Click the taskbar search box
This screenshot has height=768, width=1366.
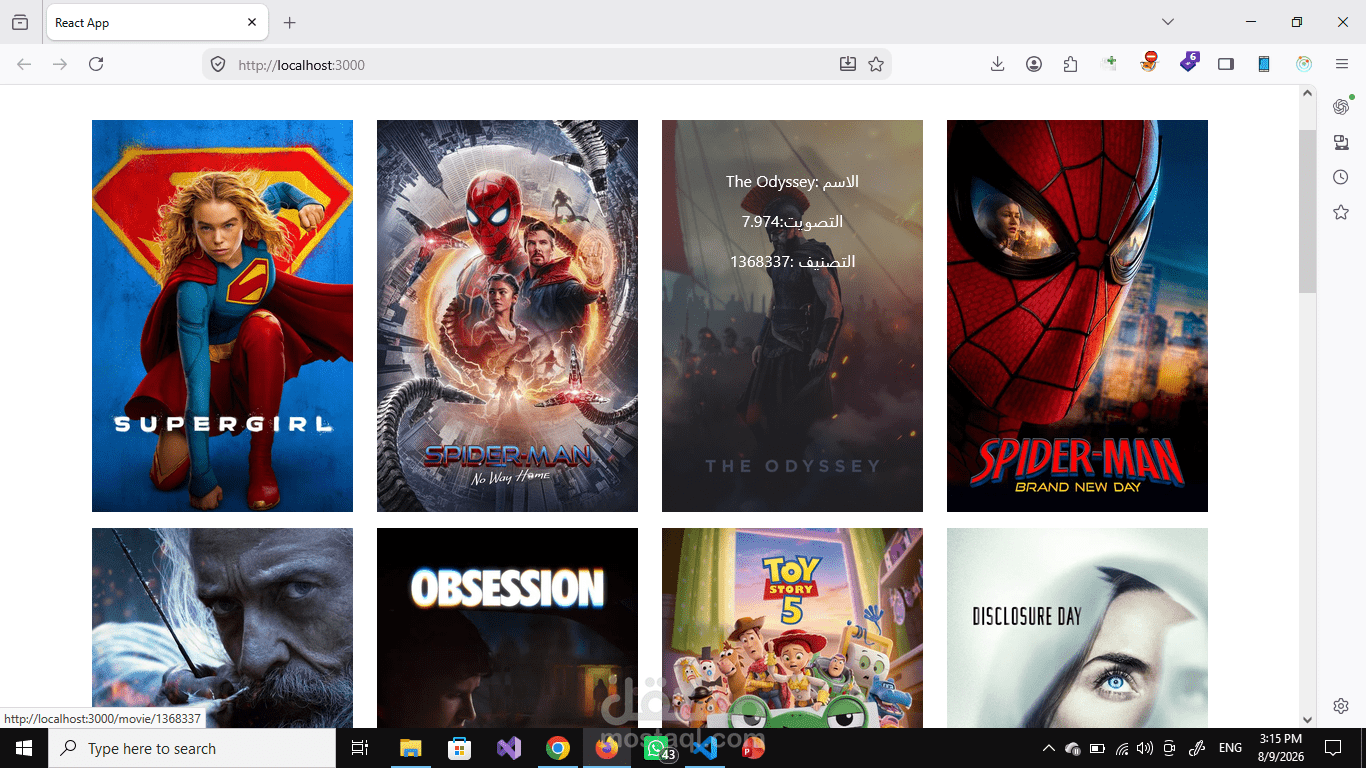(x=192, y=748)
